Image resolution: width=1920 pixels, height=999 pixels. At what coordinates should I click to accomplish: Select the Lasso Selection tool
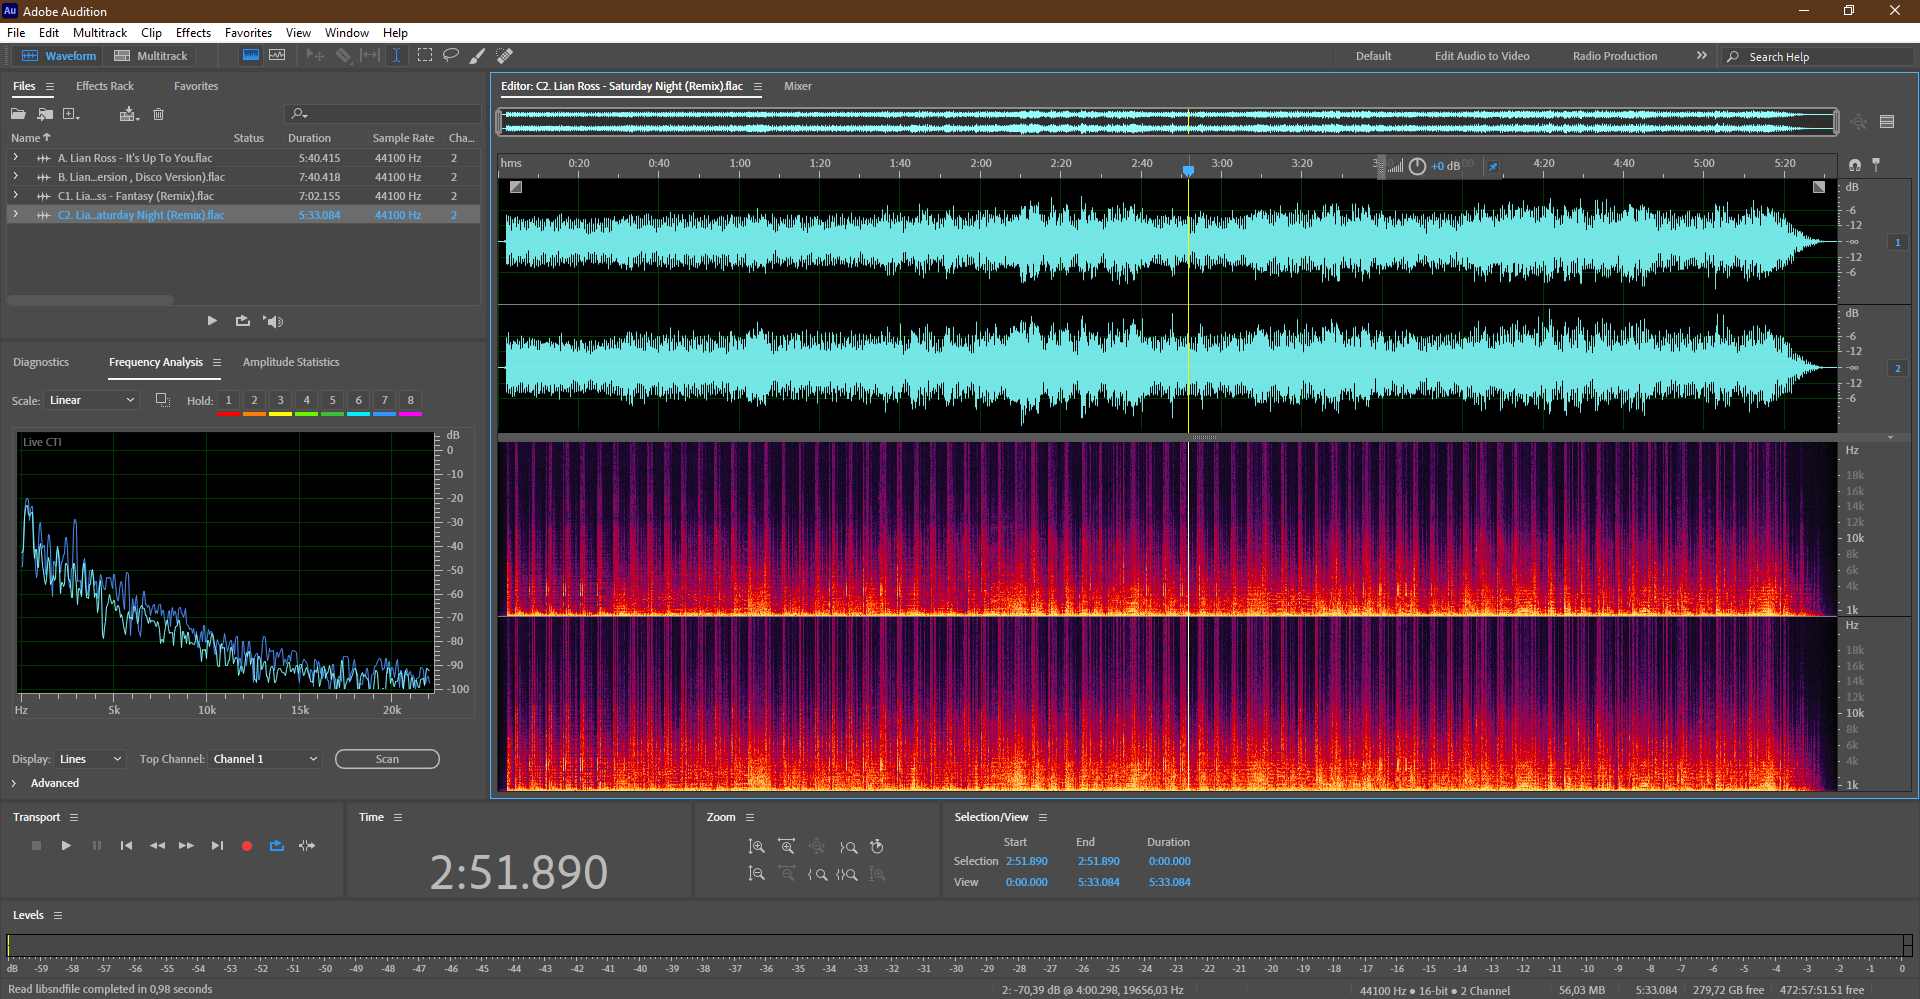coord(451,56)
